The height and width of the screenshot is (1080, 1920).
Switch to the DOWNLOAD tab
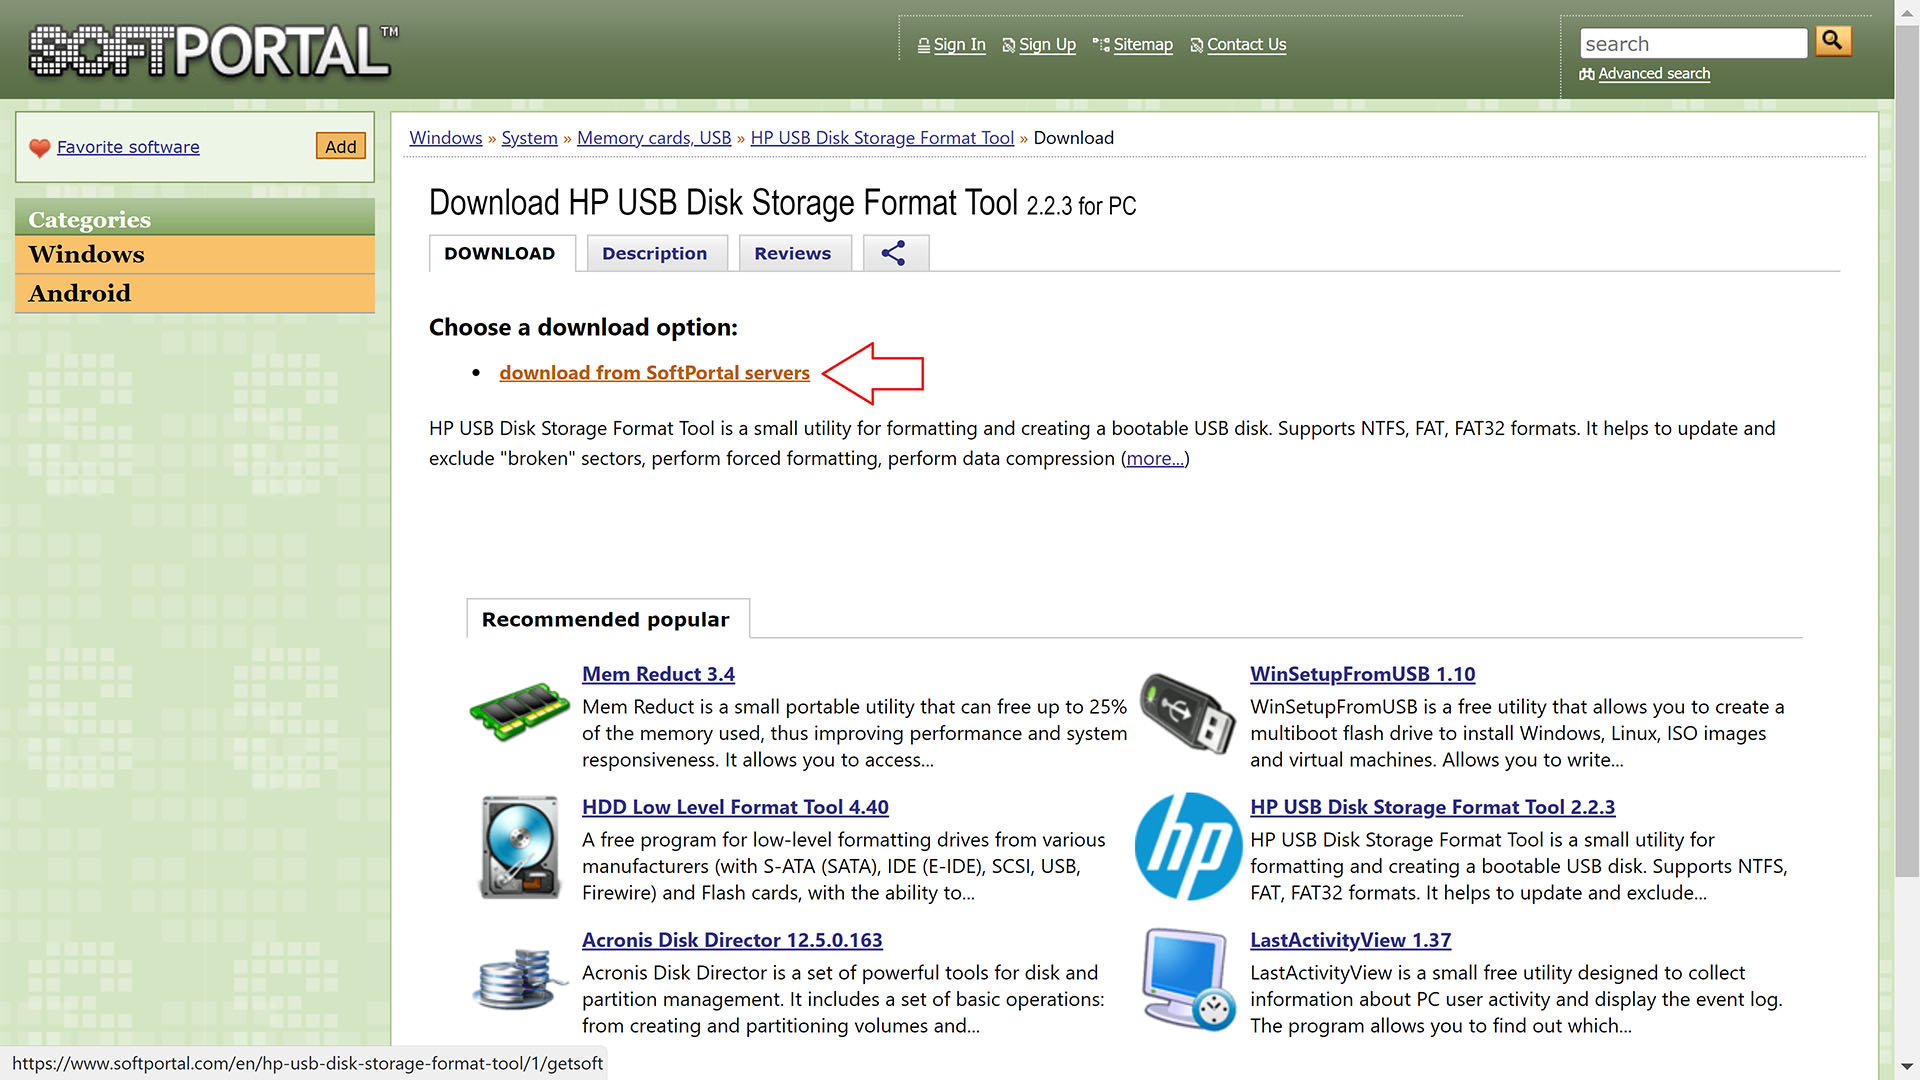point(502,253)
